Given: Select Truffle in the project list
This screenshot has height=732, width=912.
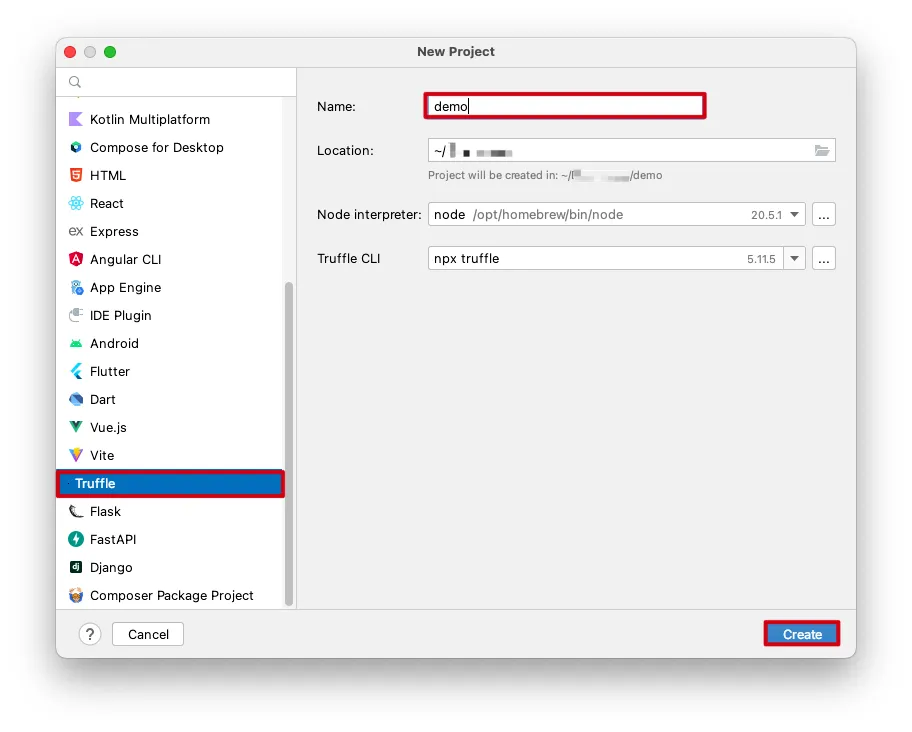Looking at the screenshot, I should [170, 483].
